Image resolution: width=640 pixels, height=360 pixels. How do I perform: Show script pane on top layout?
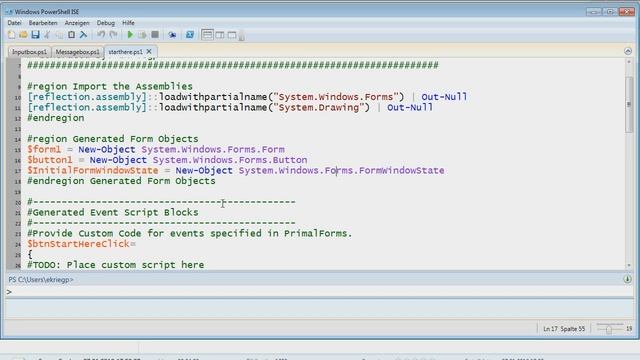tap(207, 35)
